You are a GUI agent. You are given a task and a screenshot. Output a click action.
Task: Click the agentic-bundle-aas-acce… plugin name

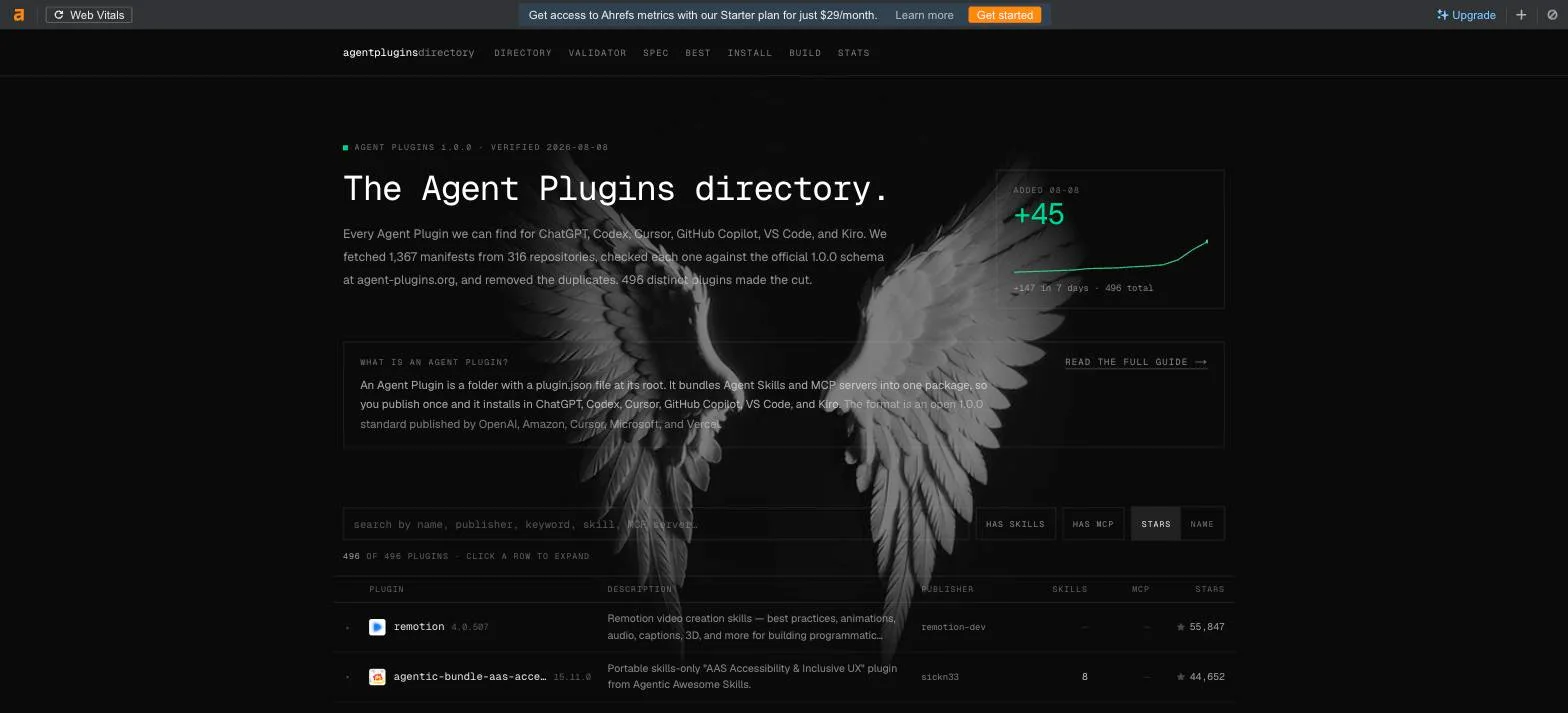click(470, 677)
